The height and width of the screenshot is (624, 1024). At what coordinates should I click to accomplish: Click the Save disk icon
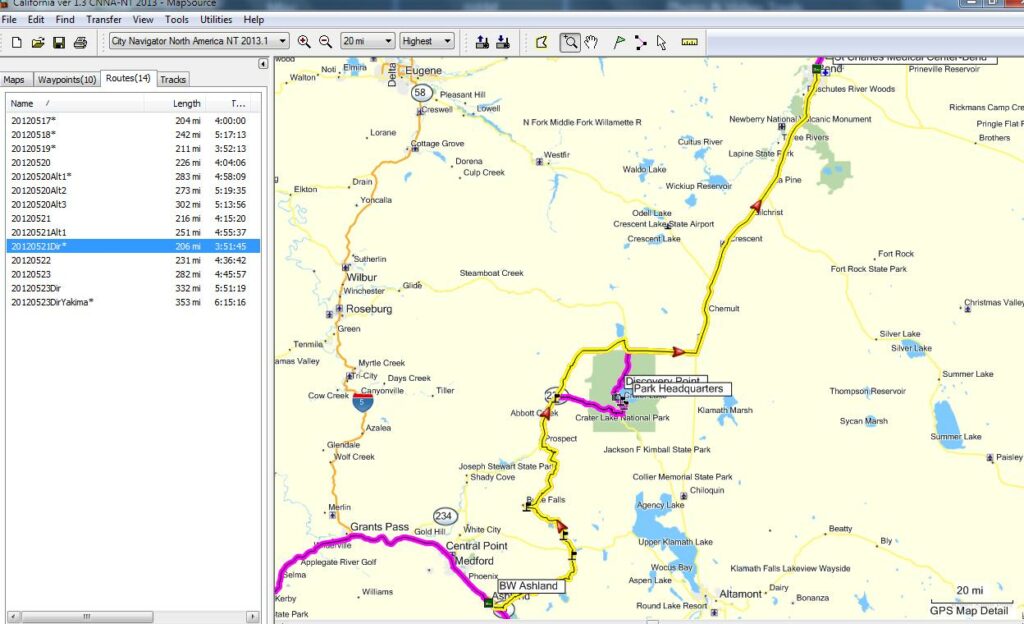59,42
